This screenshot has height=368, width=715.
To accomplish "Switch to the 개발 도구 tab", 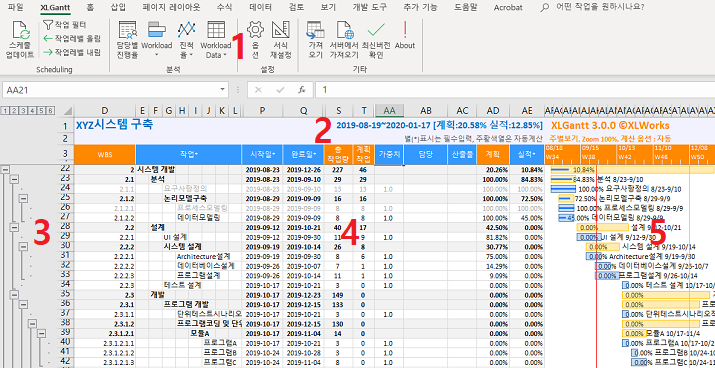I will [369, 7].
